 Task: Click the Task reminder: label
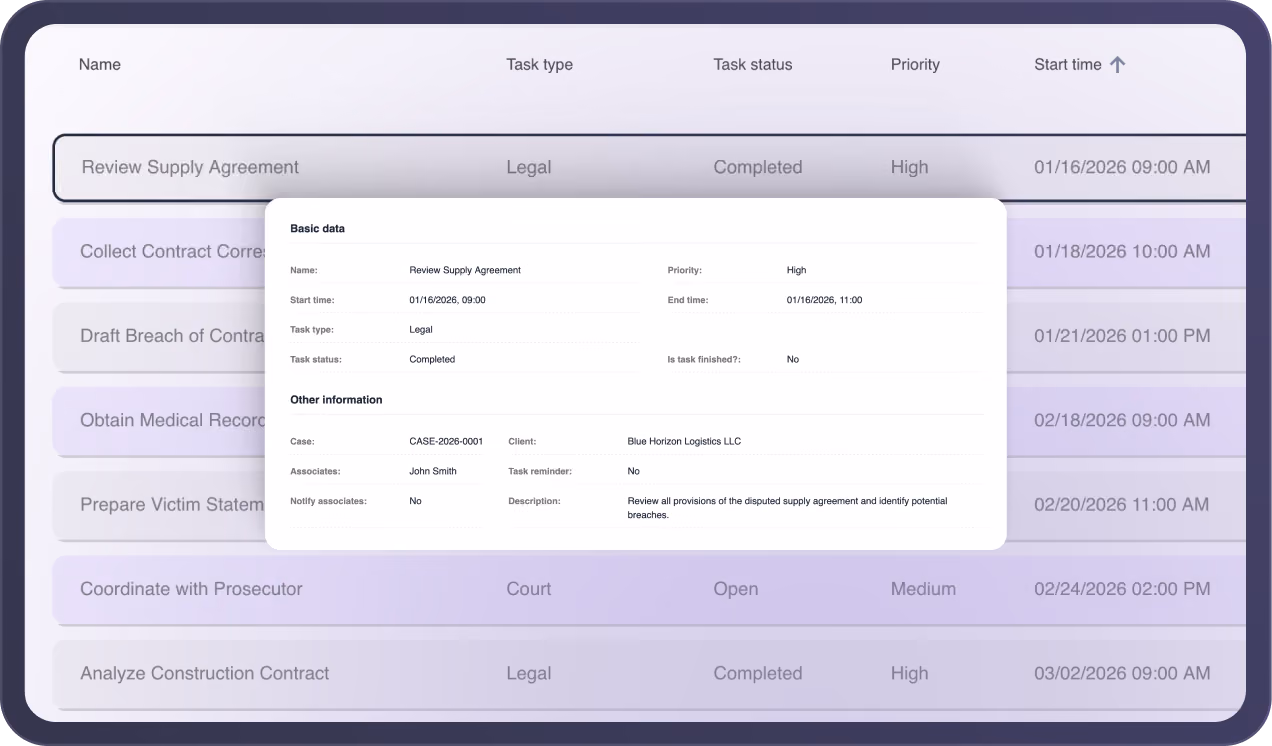[x=540, y=471]
